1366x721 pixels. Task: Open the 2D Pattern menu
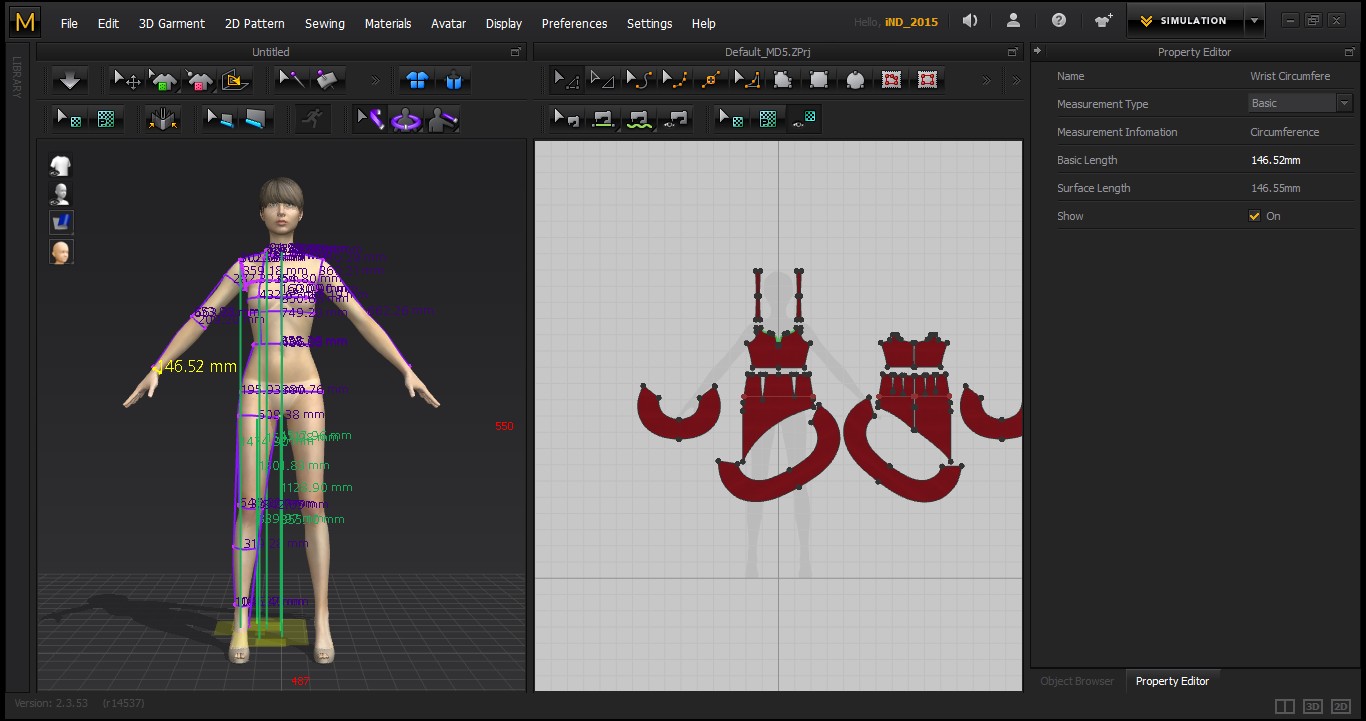254,23
